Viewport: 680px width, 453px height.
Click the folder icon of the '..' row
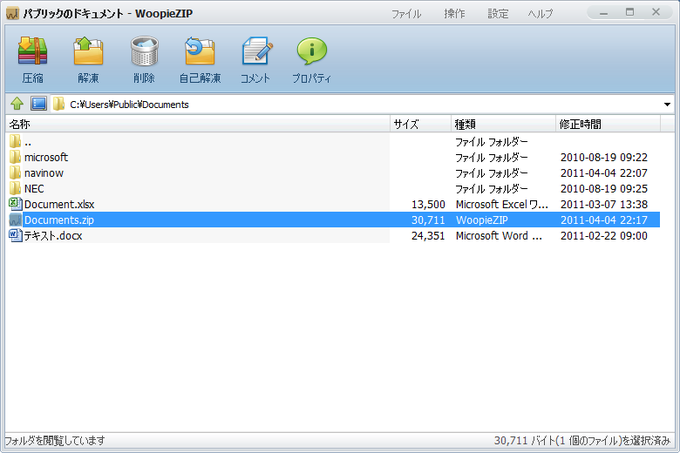click(15, 141)
